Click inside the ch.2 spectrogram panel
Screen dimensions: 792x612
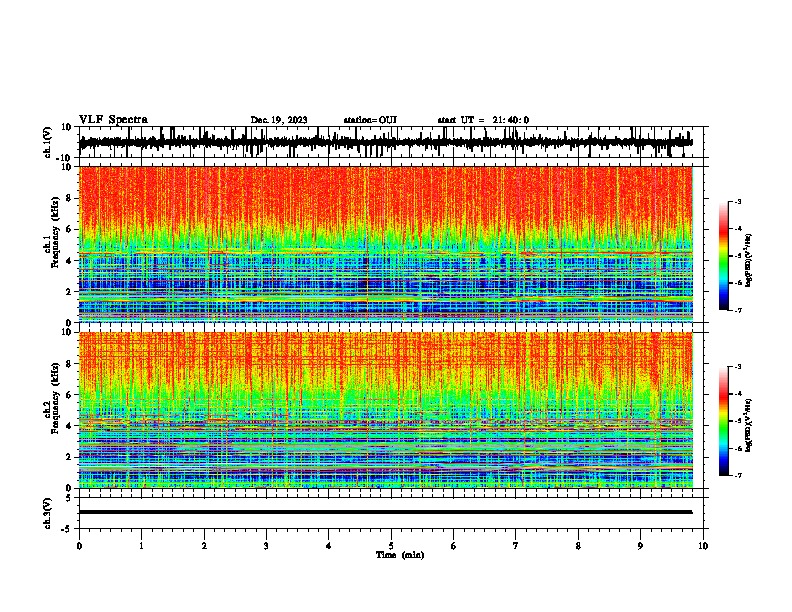coord(385,410)
